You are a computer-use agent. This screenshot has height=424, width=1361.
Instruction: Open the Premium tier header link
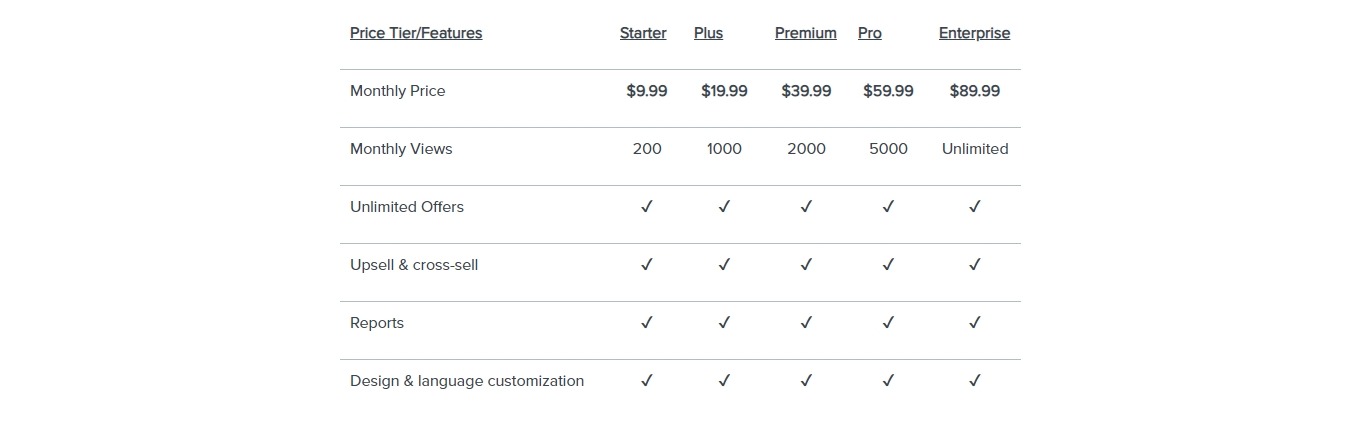[805, 33]
